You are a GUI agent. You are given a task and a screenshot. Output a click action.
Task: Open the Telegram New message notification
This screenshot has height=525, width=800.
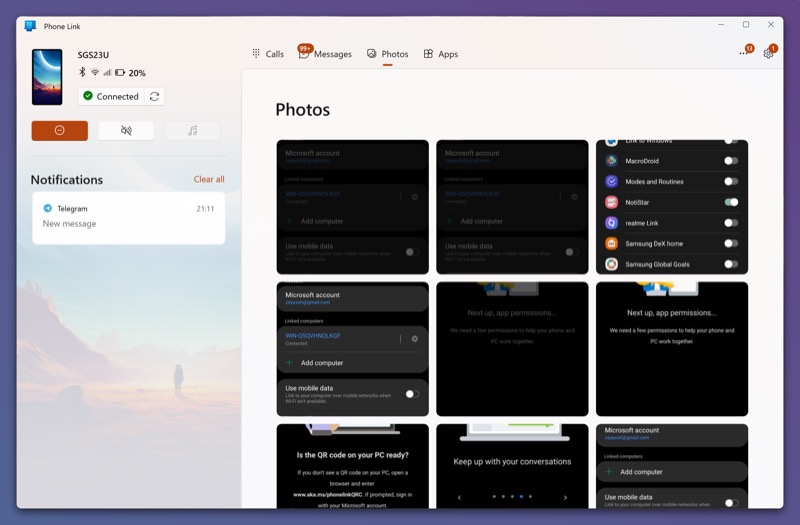129,218
